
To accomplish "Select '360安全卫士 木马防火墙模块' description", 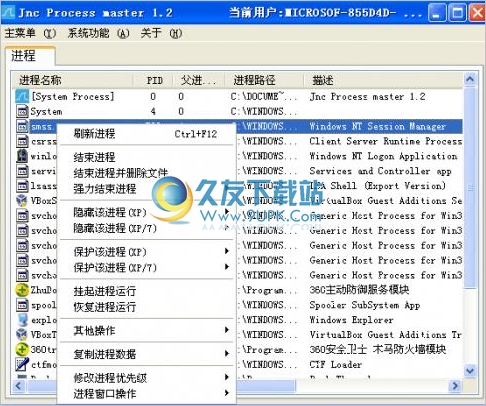I will (378, 349).
